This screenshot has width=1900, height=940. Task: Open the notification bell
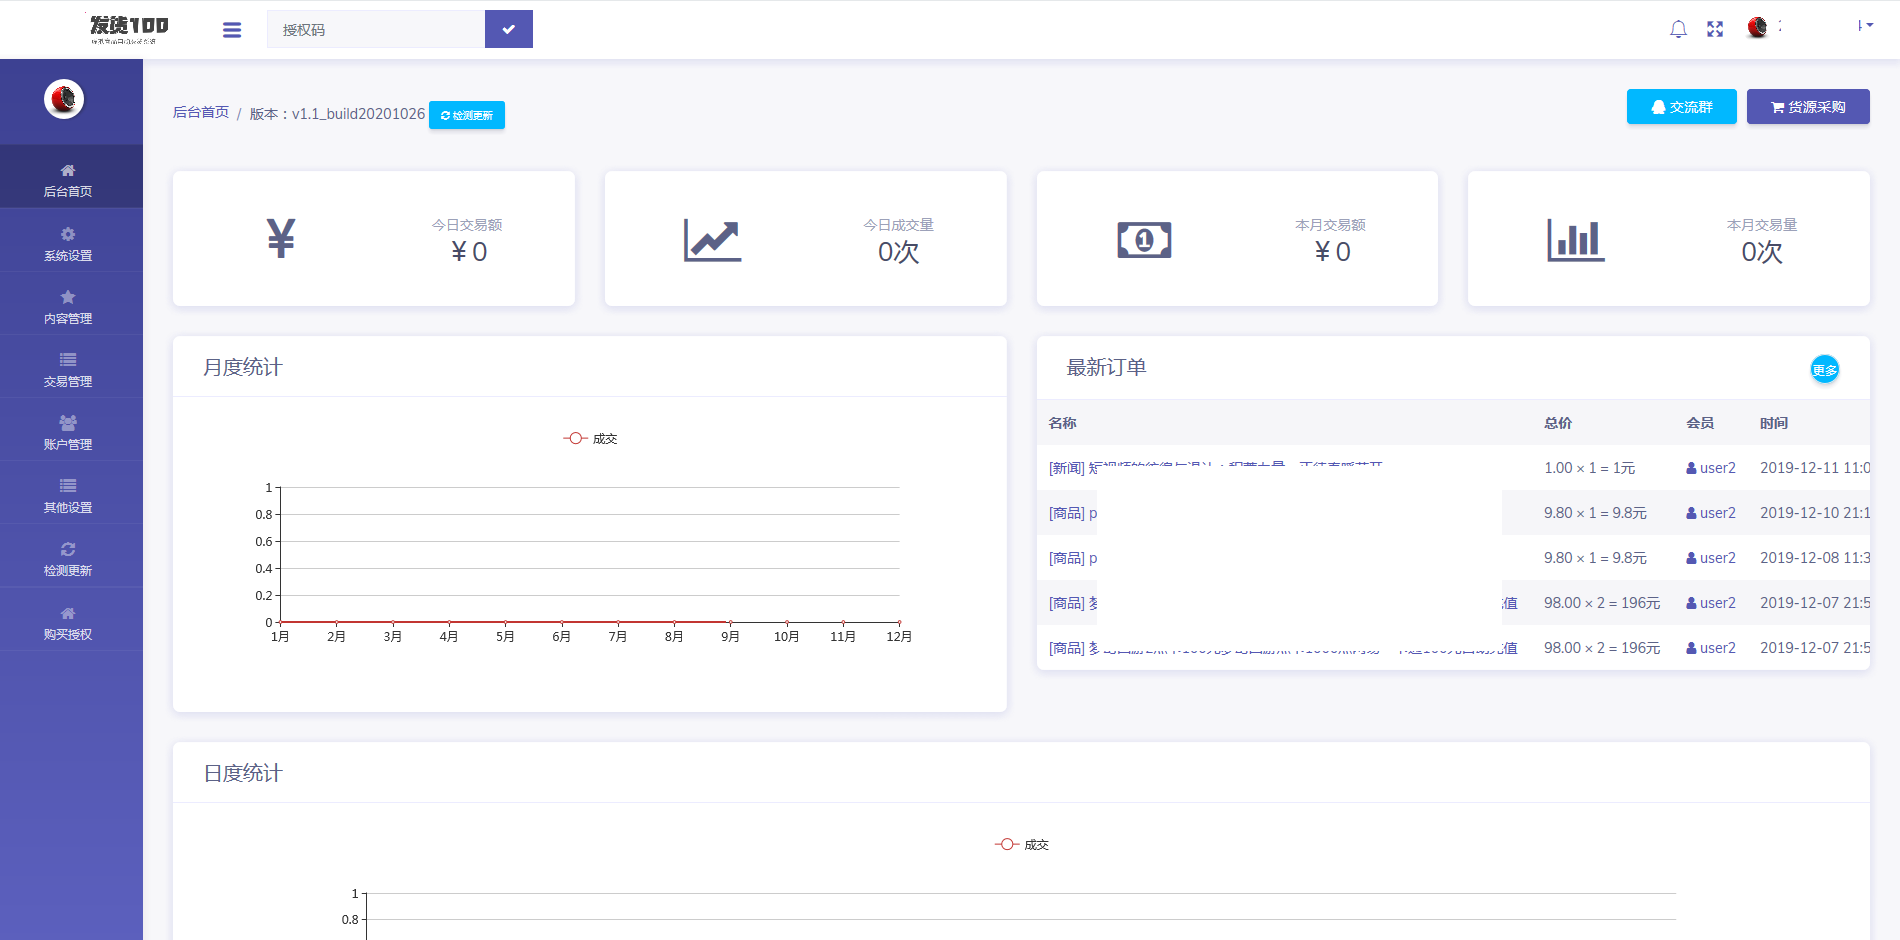pyautogui.click(x=1678, y=29)
